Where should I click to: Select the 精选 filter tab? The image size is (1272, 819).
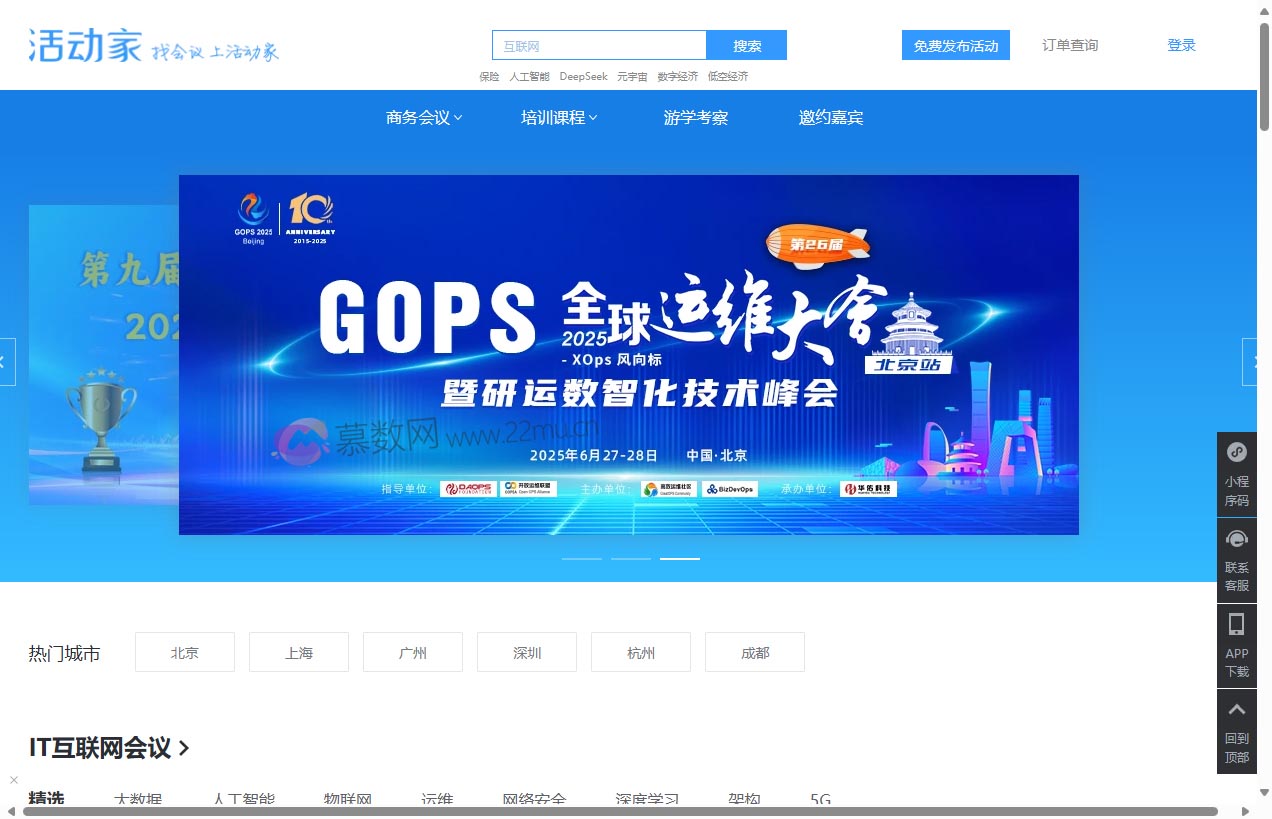(45, 797)
